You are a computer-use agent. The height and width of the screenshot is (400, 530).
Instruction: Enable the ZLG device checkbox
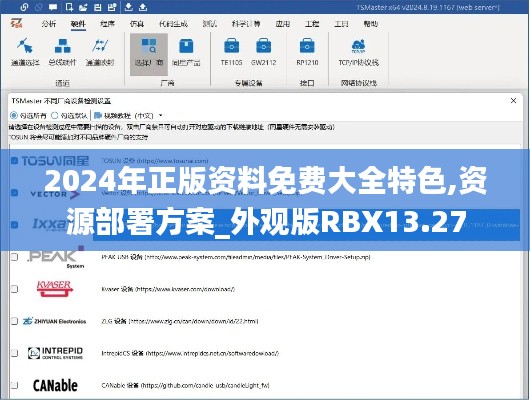14,321
